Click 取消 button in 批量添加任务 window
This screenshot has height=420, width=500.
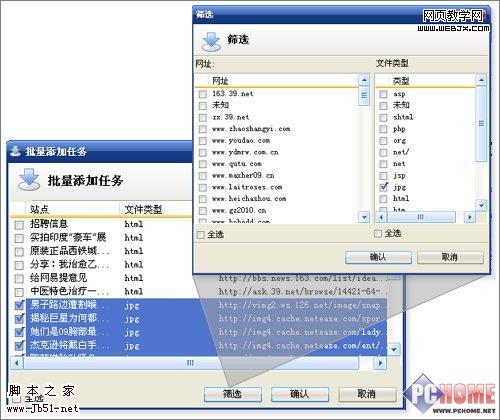(367, 394)
